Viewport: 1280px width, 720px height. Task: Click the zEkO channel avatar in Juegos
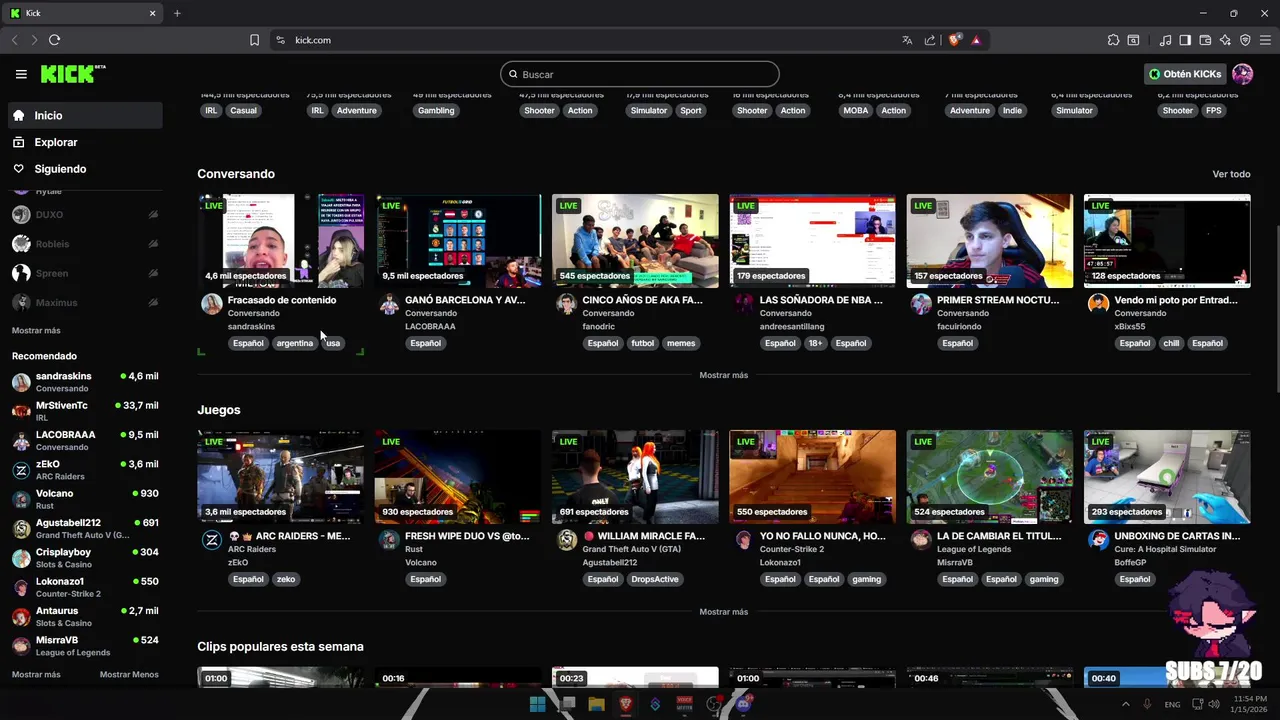[x=211, y=540]
